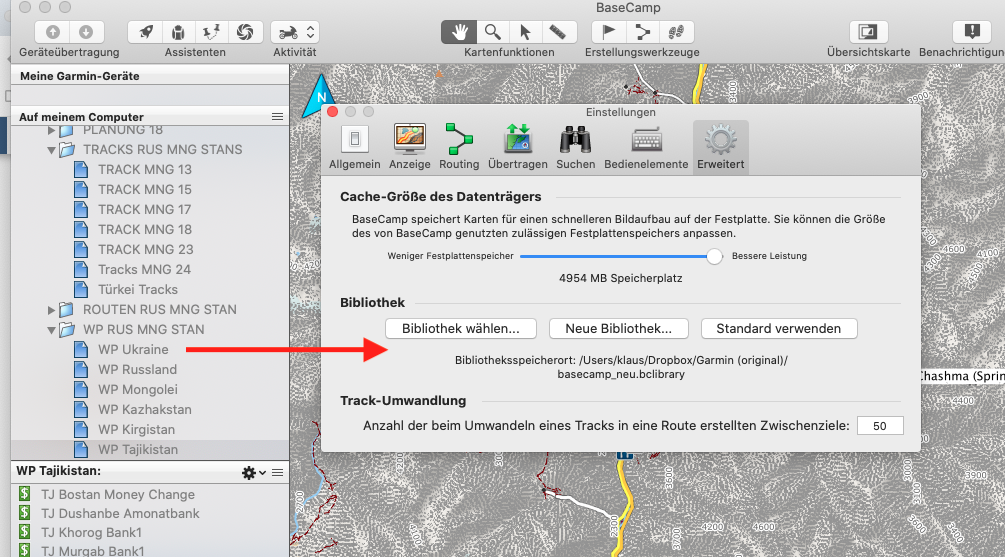This screenshot has height=557, width=1005.
Task: Click the receive from device down-arrow button
Action: (x=86, y=32)
